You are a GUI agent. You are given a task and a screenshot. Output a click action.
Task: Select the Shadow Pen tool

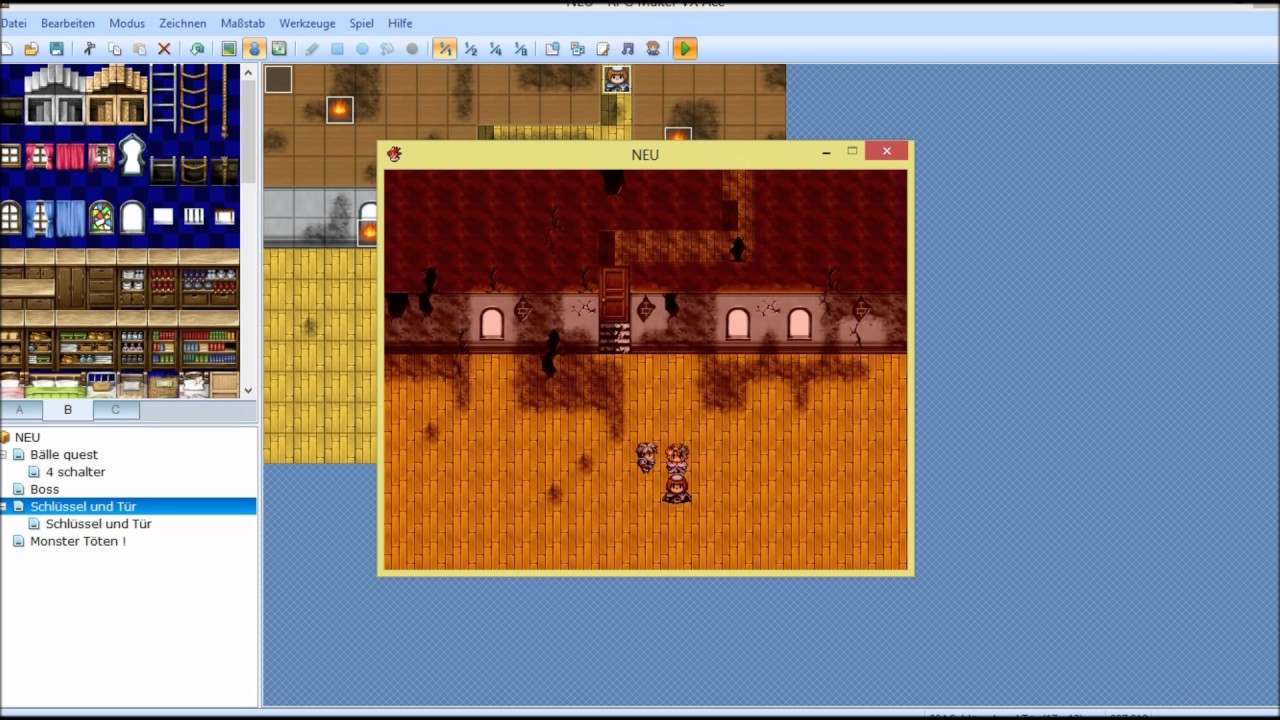(x=412, y=48)
